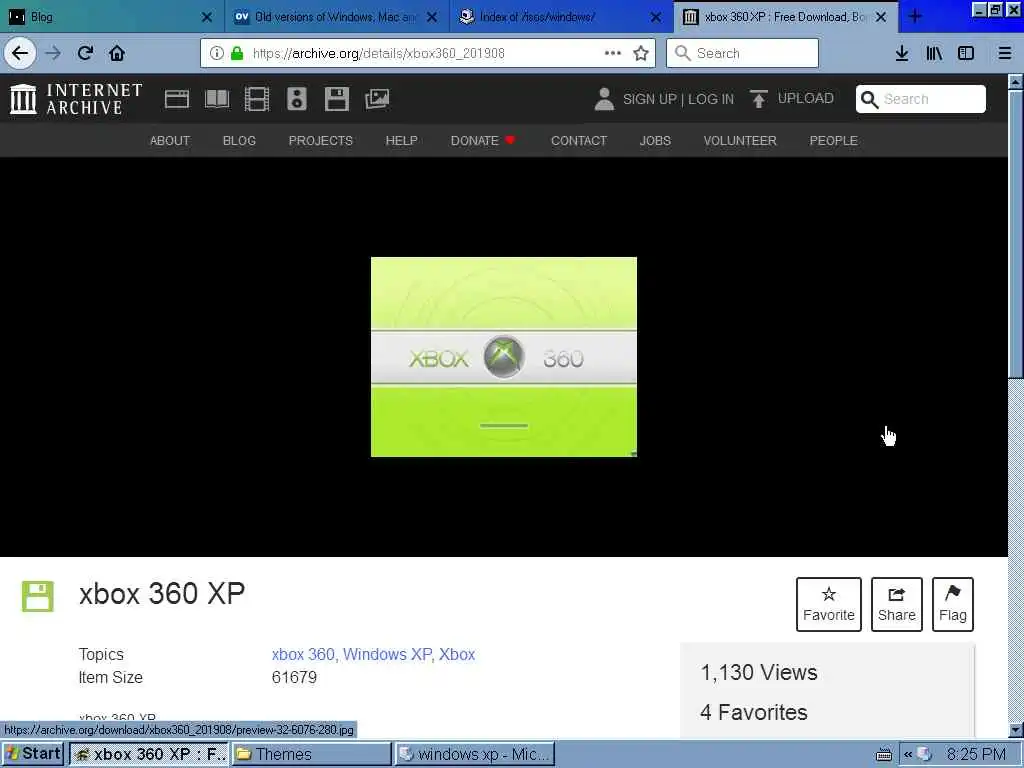Screen dimensions: 1024x768
Task: Open the Software floppy disk icon
Action: pos(337,99)
